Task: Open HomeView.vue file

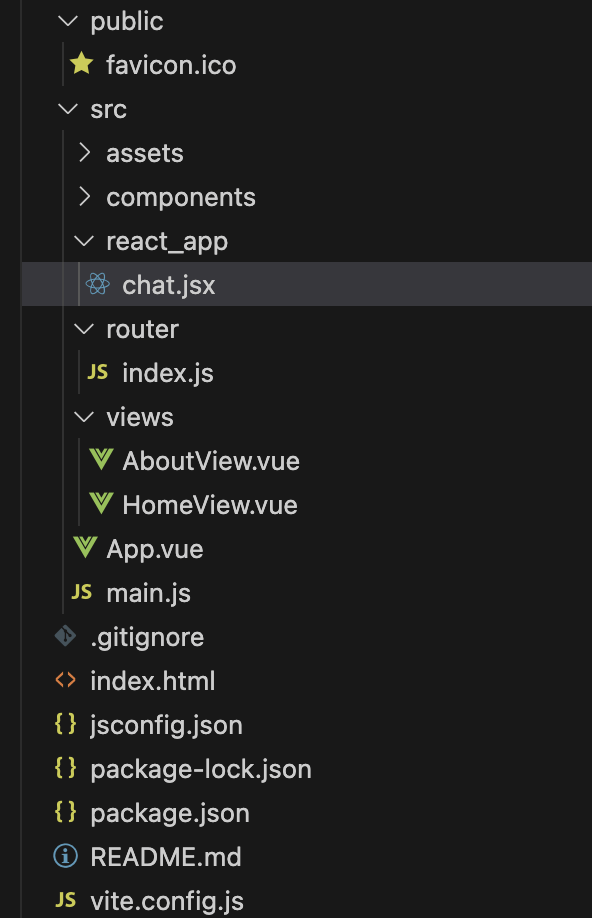Action: pyautogui.click(x=210, y=505)
